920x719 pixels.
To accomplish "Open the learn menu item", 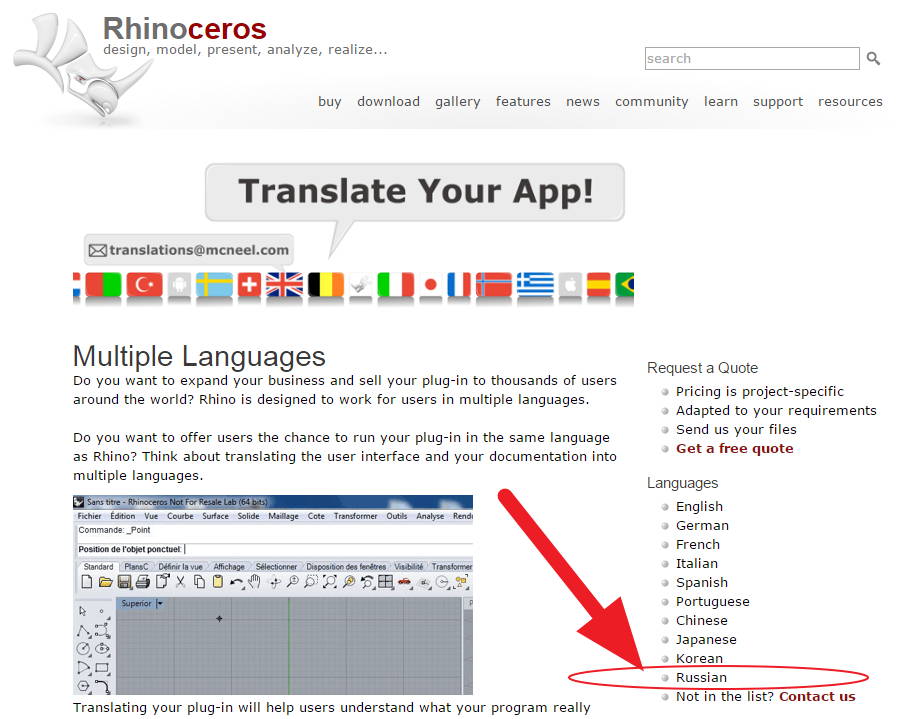I will 721,102.
